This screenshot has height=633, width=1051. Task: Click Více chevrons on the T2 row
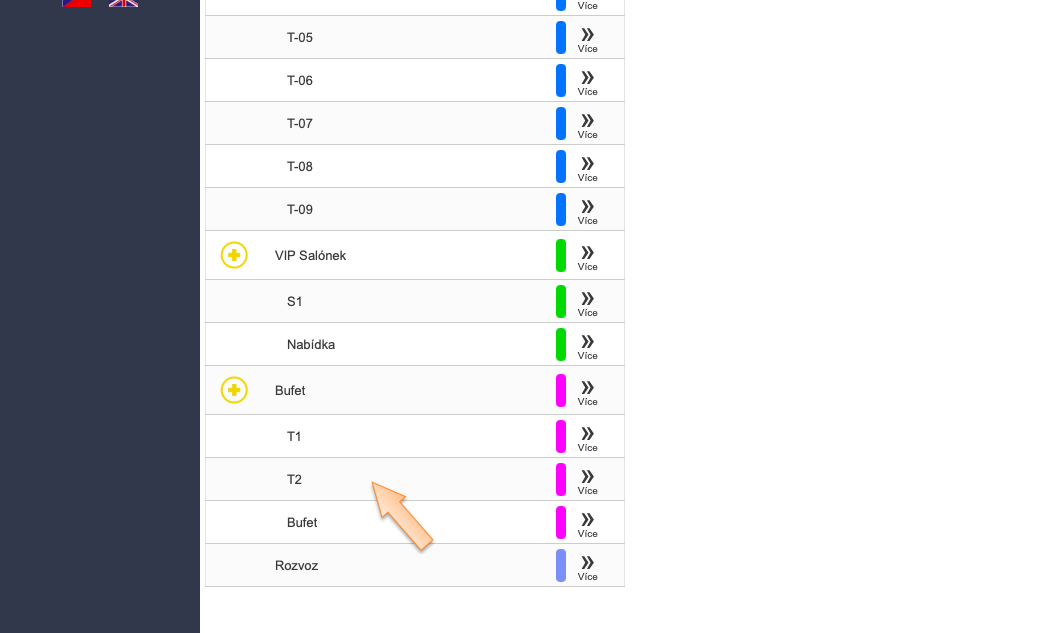click(x=587, y=481)
